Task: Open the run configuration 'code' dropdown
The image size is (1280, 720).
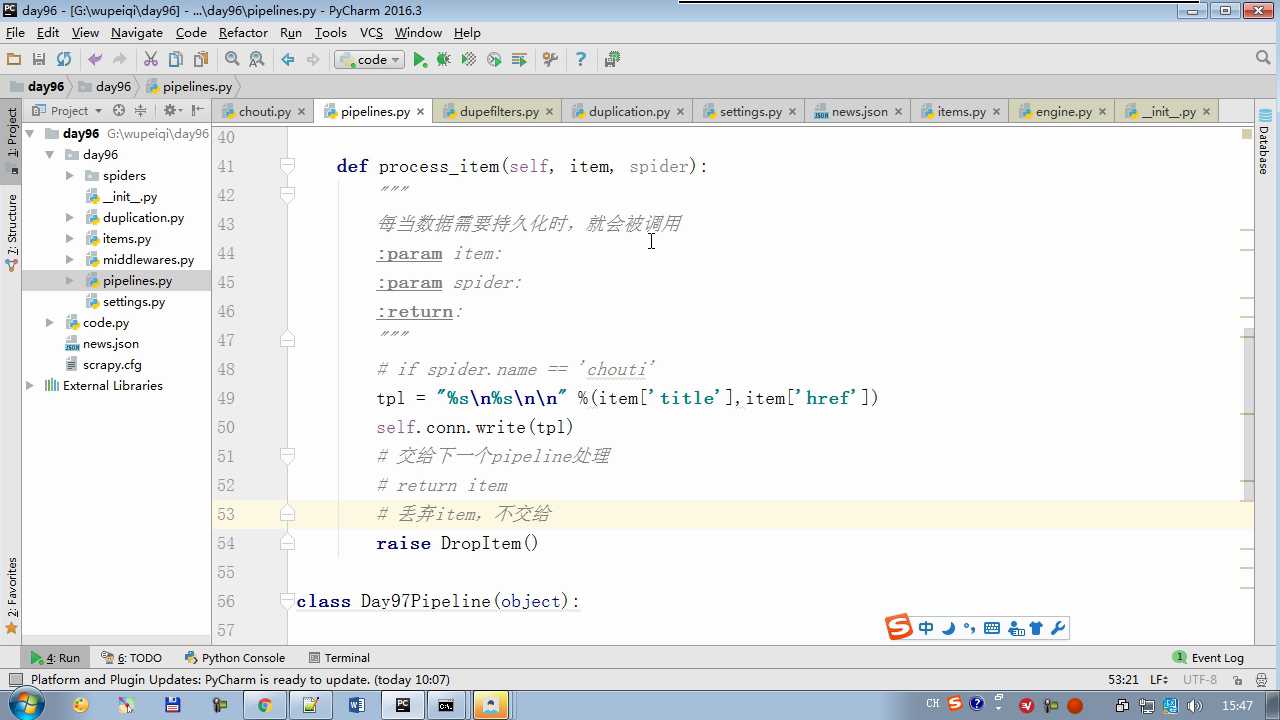Action: coord(369,60)
